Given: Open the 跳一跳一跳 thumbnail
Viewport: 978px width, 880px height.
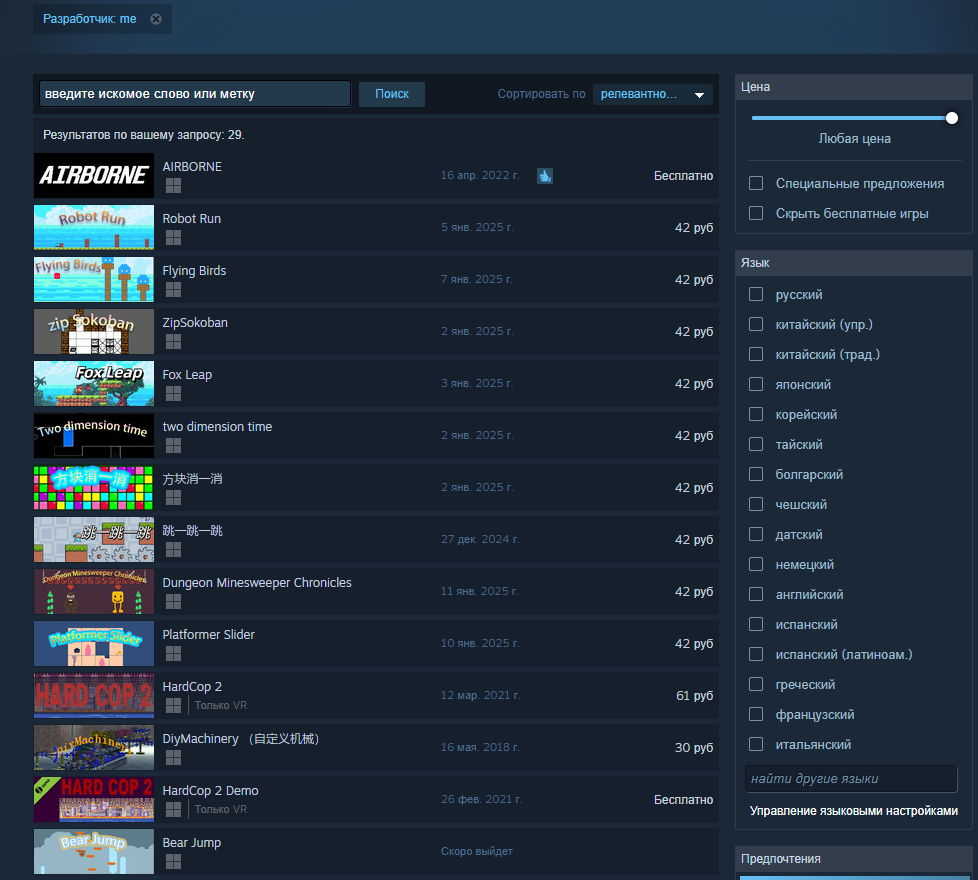Looking at the screenshot, I should click(x=94, y=539).
